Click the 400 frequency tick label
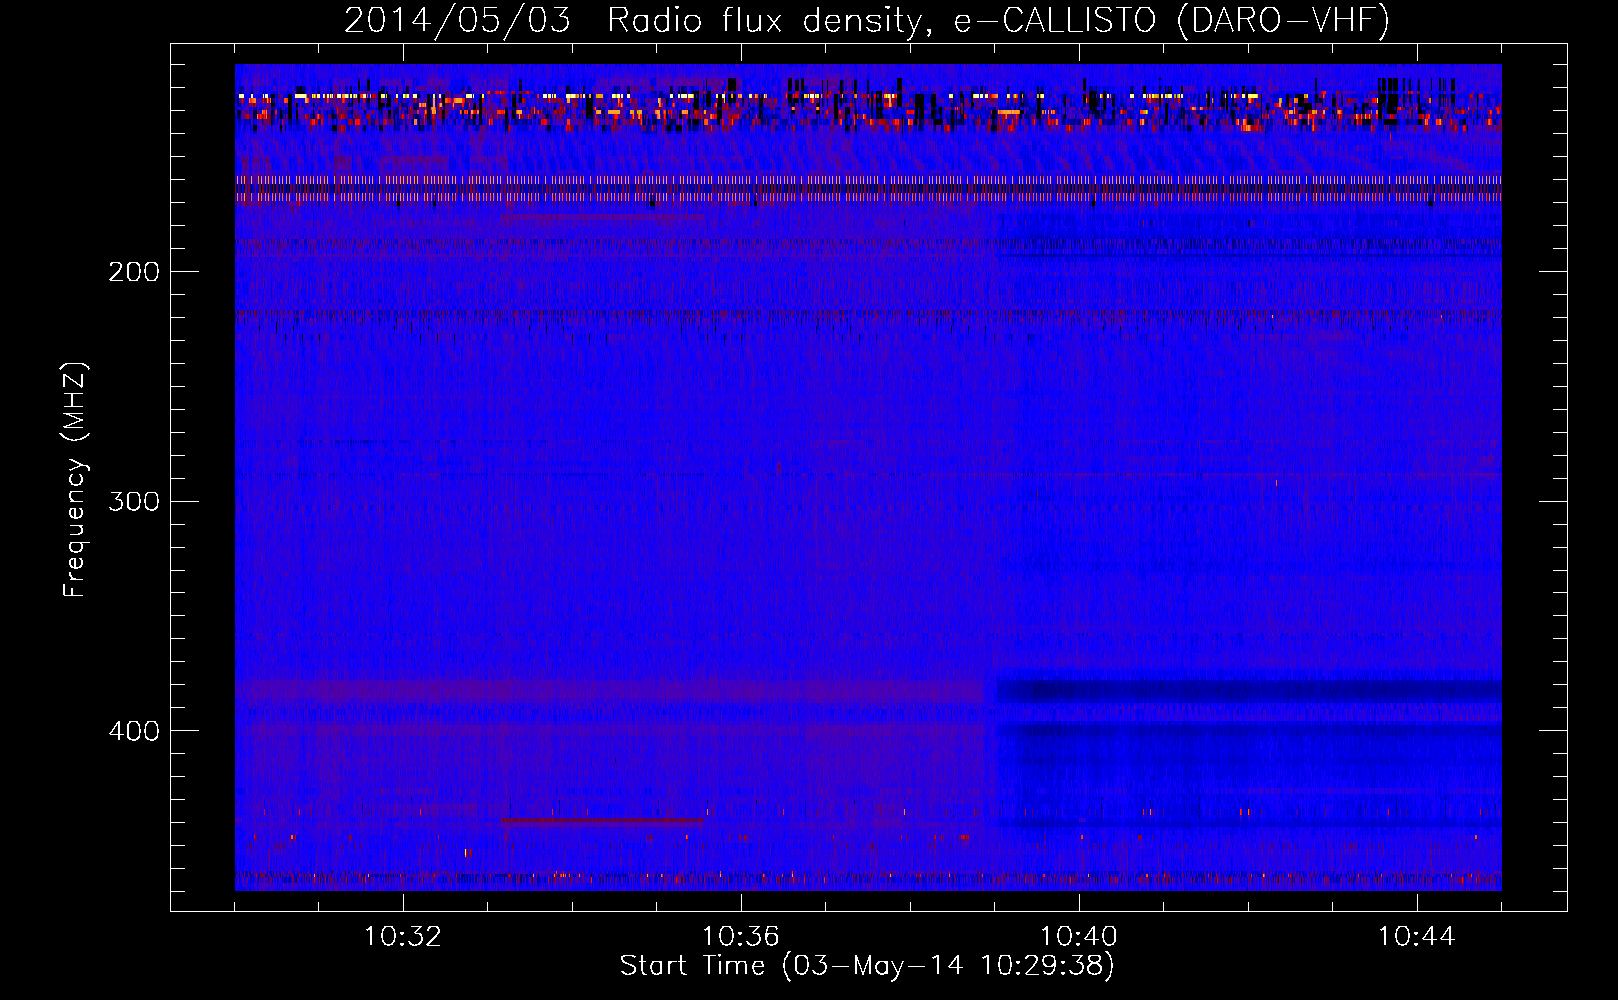 (134, 731)
